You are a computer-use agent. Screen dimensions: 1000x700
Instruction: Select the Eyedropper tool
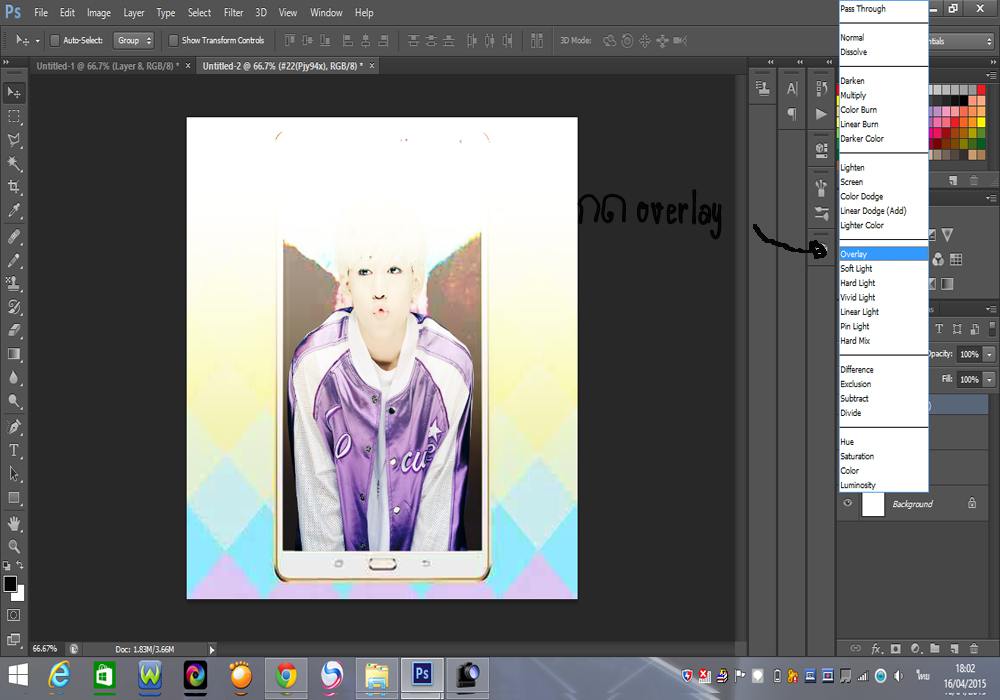coord(14,211)
